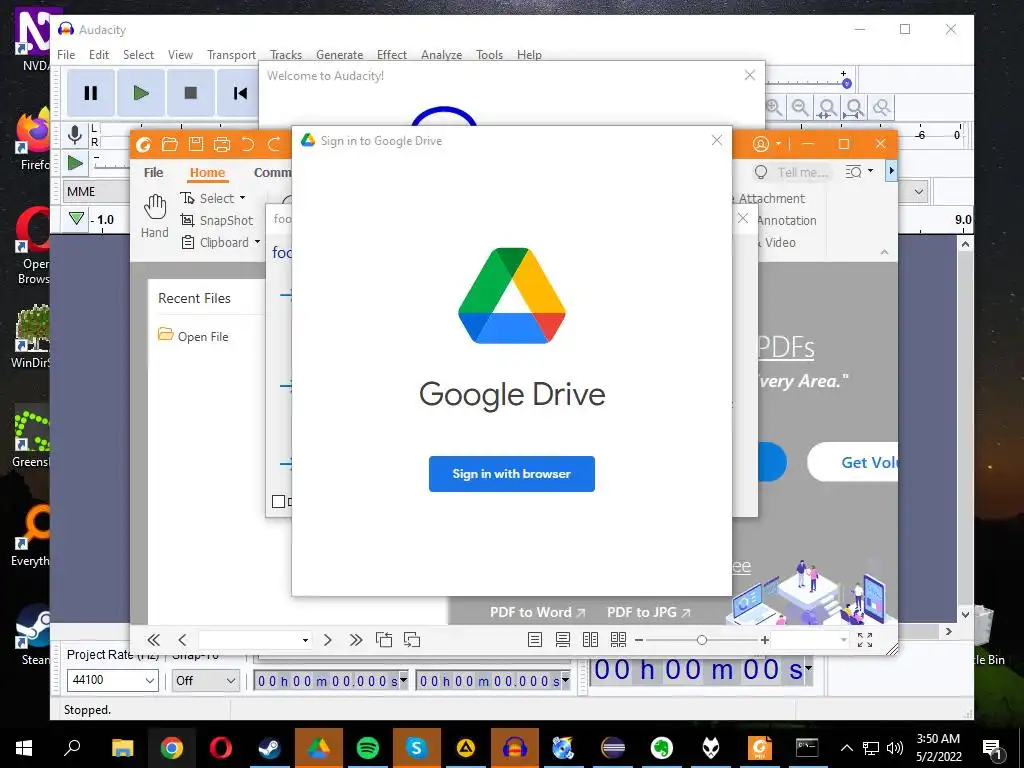Fit project to width in Audacity
This screenshot has width=1024, height=768.
854,107
